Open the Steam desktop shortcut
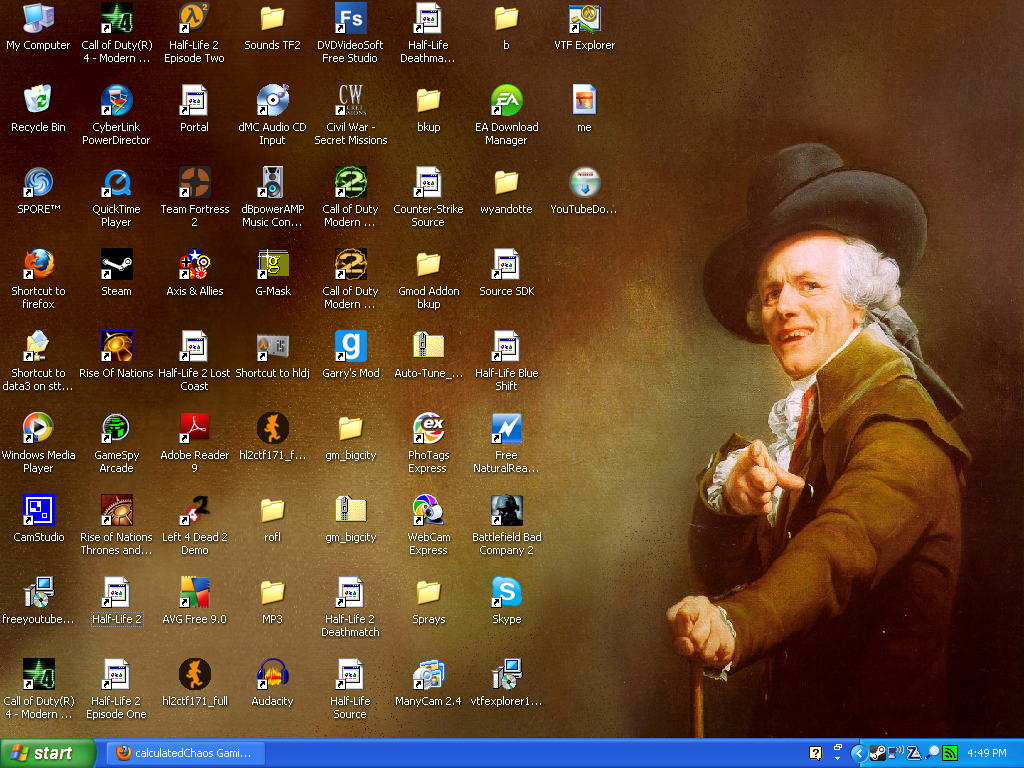Viewport: 1024px width, 768px height. point(116,265)
